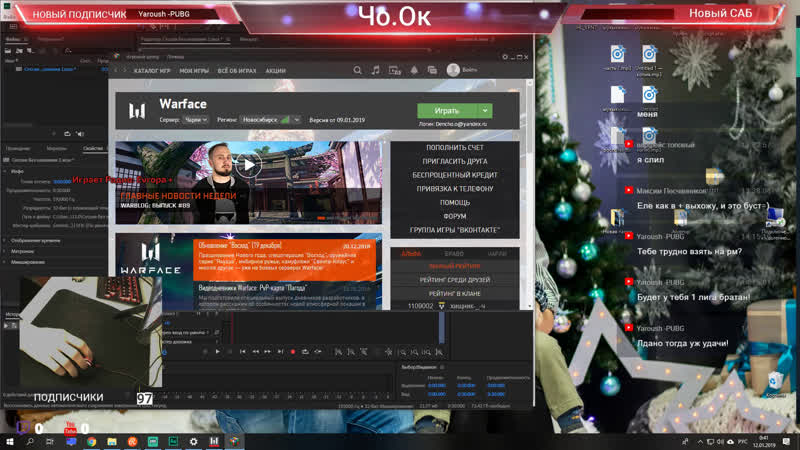Switch to the Свойства tab in Audition
800x450 pixels.
click(93, 148)
